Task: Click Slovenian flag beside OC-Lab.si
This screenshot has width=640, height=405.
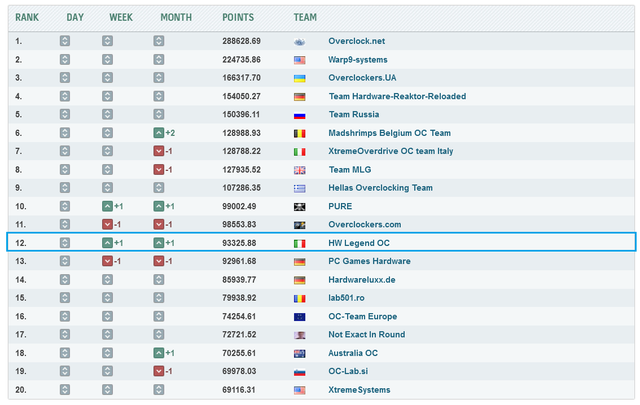Action: pos(300,372)
